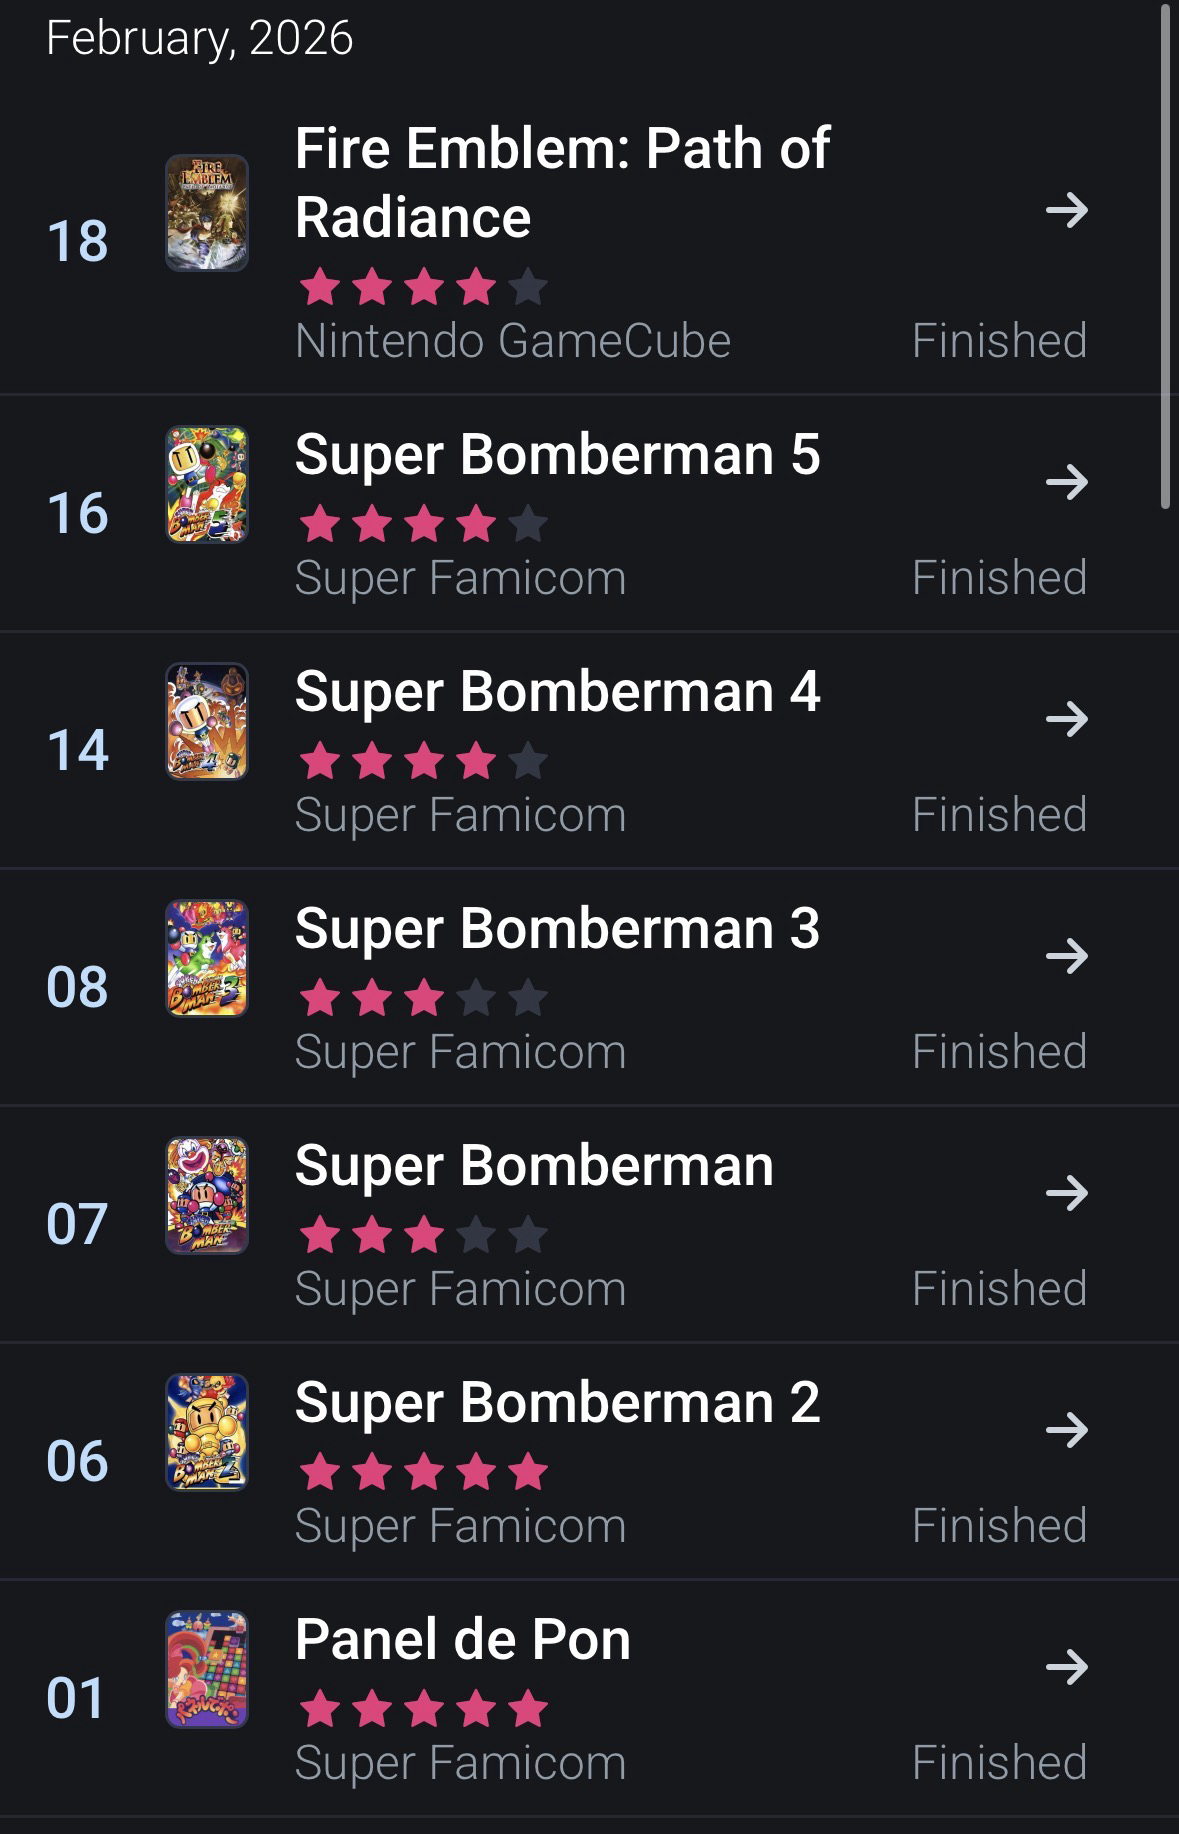Open Fire Emblem cover art thumbnail
Image resolution: width=1179 pixels, height=1834 pixels.
tap(207, 213)
